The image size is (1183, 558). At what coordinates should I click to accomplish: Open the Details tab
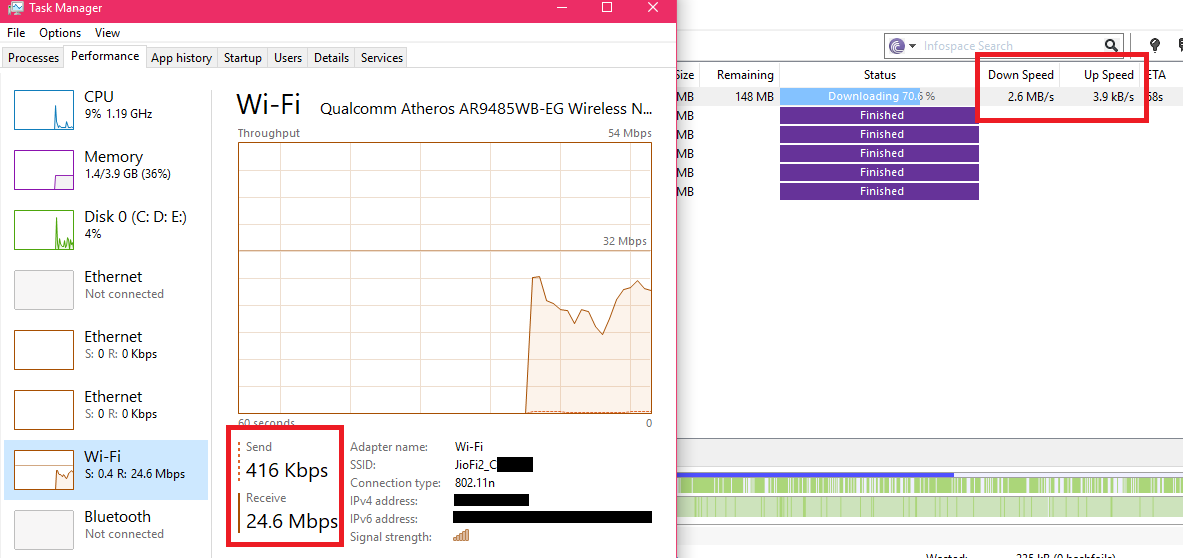click(331, 57)
